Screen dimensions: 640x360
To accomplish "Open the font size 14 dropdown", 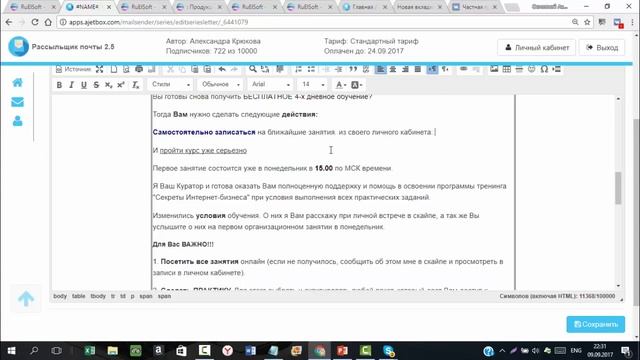I will coord(313,84).
